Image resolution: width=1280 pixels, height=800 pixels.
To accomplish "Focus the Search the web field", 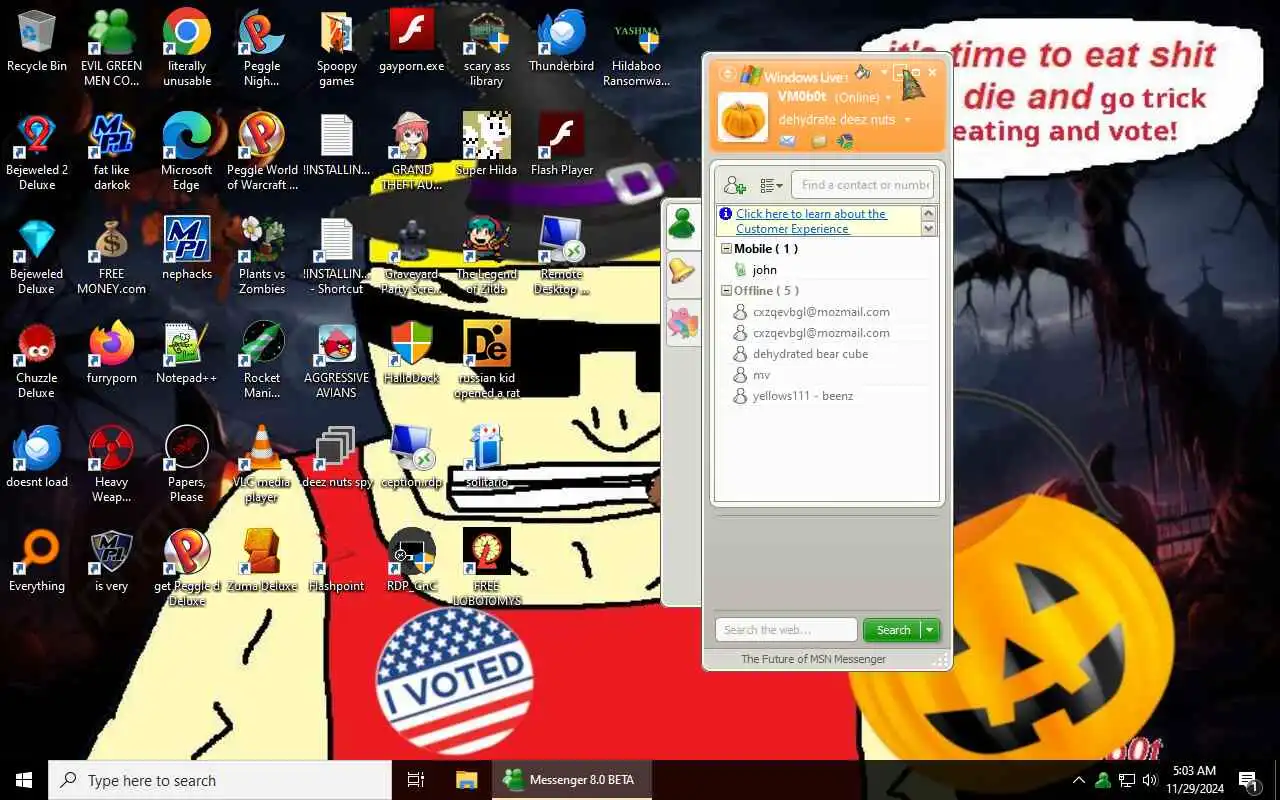I will click(x=786, y=630).
